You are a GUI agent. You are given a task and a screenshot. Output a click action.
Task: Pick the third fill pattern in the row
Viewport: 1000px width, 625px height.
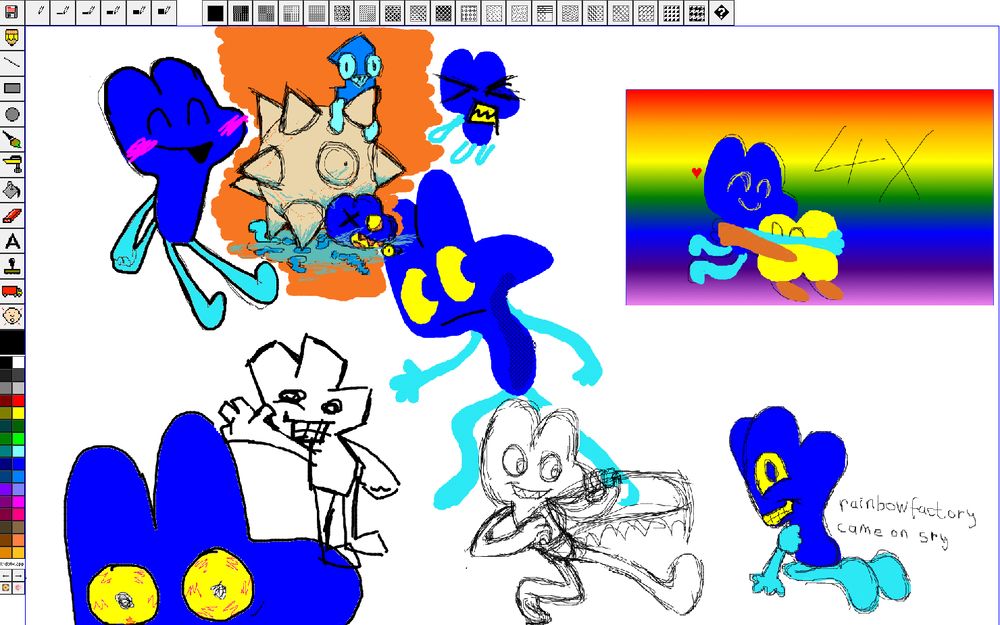[267, 13]
